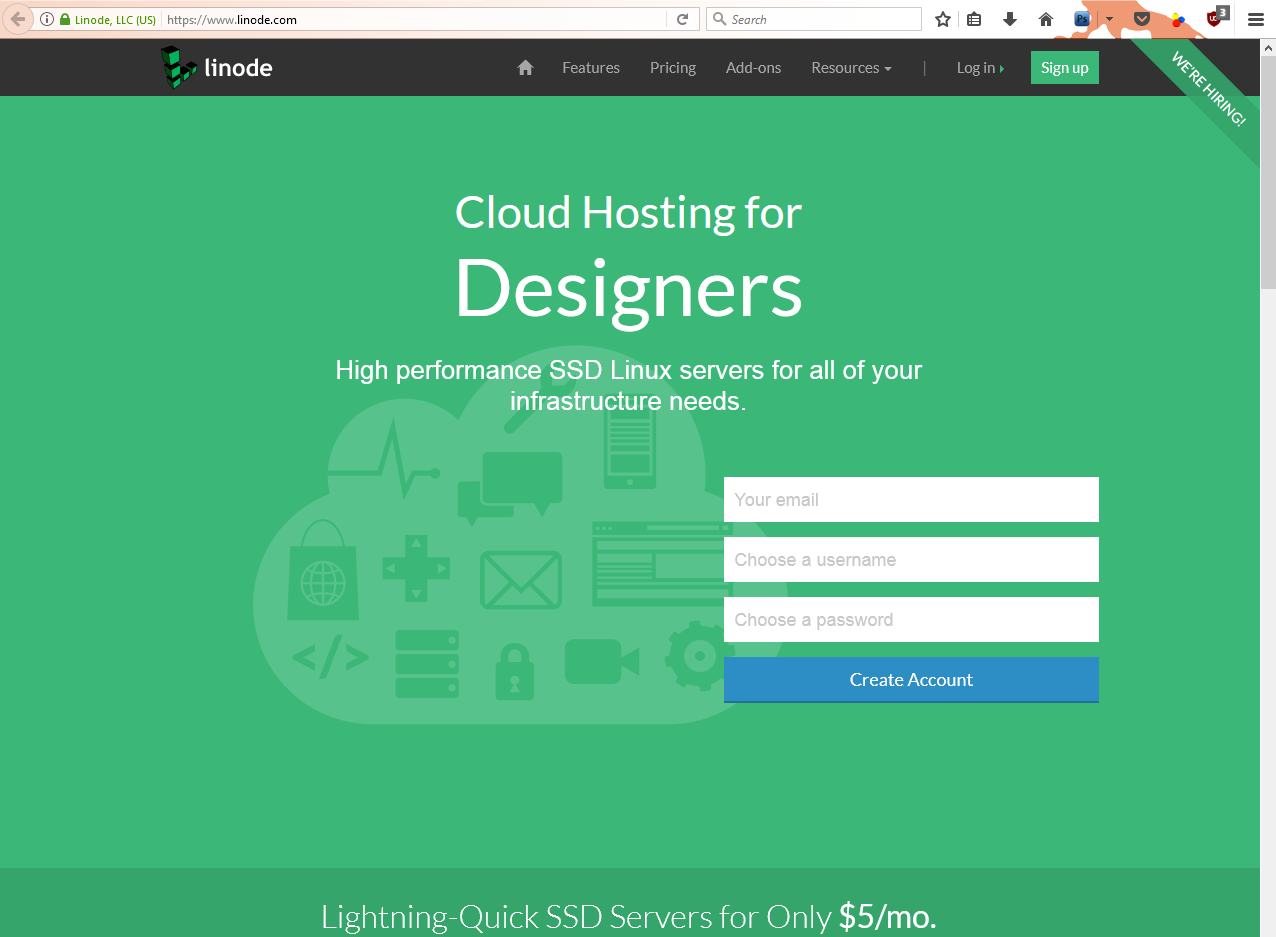
Task: Click the Linode logo
Action: click(216, 67)
